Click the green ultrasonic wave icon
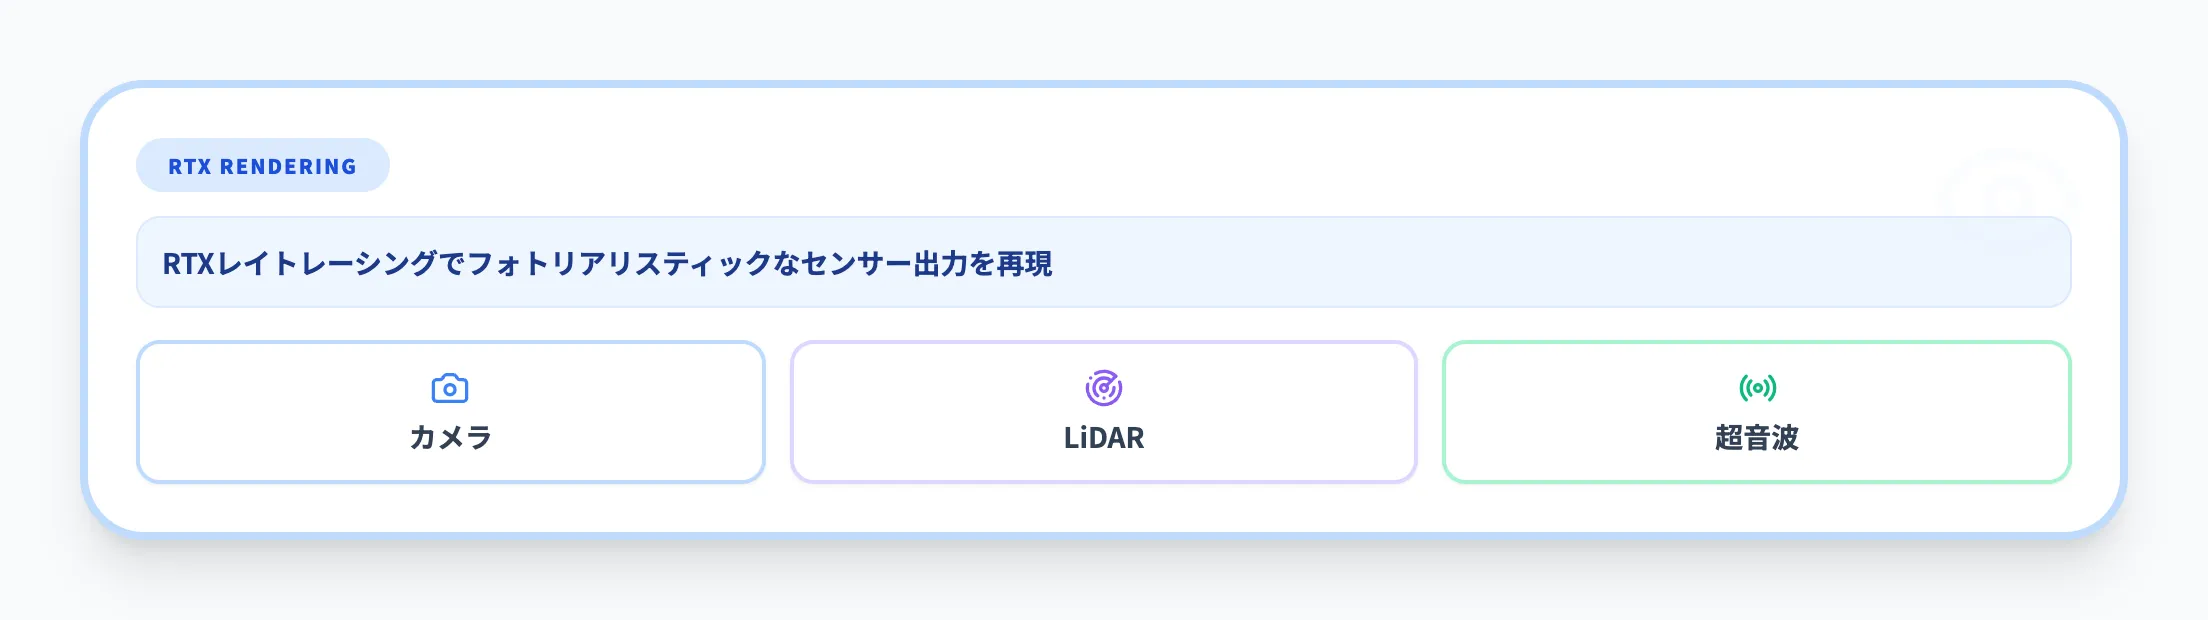This screenshot has height=620, width=2208. (x=1757, y=388)
